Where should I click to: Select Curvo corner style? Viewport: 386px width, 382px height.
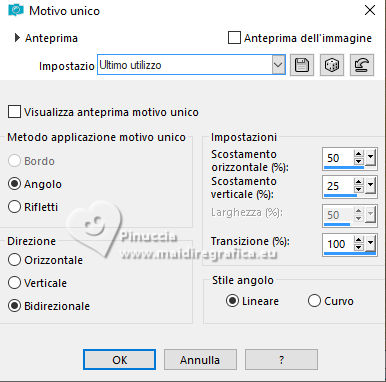tap(314, 301)
